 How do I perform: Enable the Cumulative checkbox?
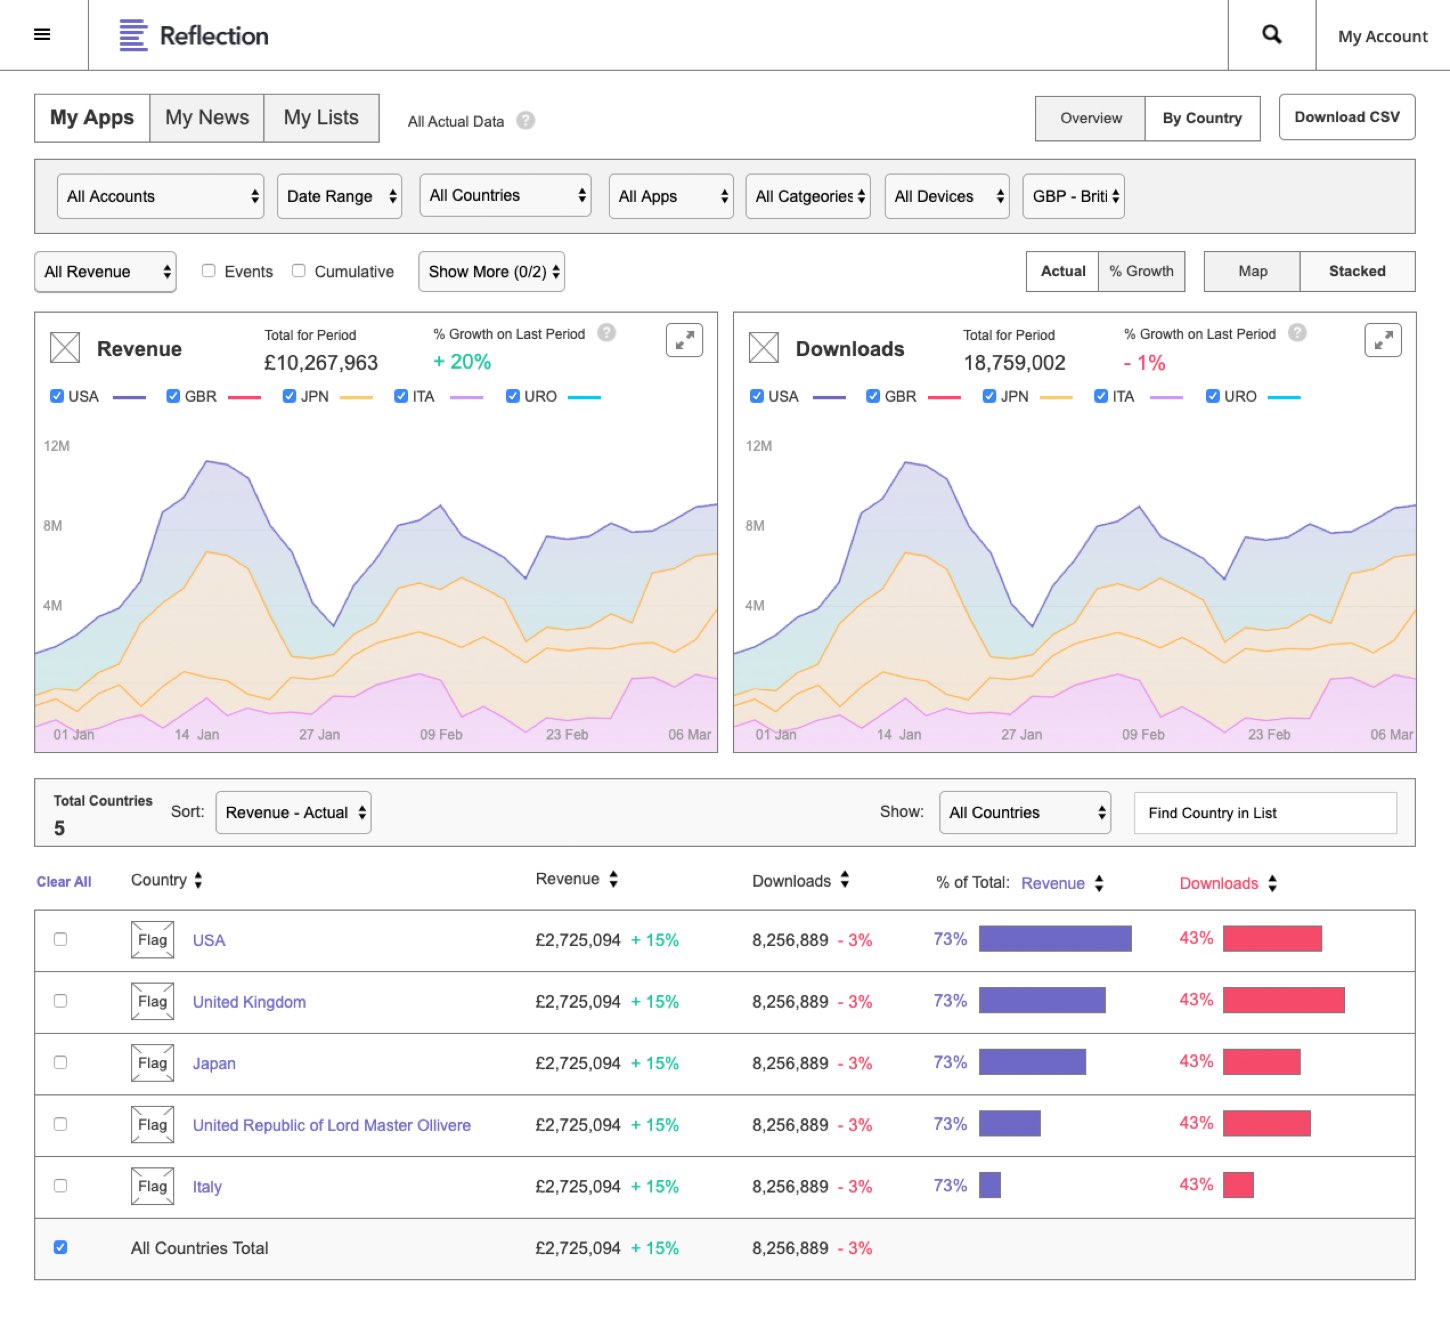tap(298, 270)
